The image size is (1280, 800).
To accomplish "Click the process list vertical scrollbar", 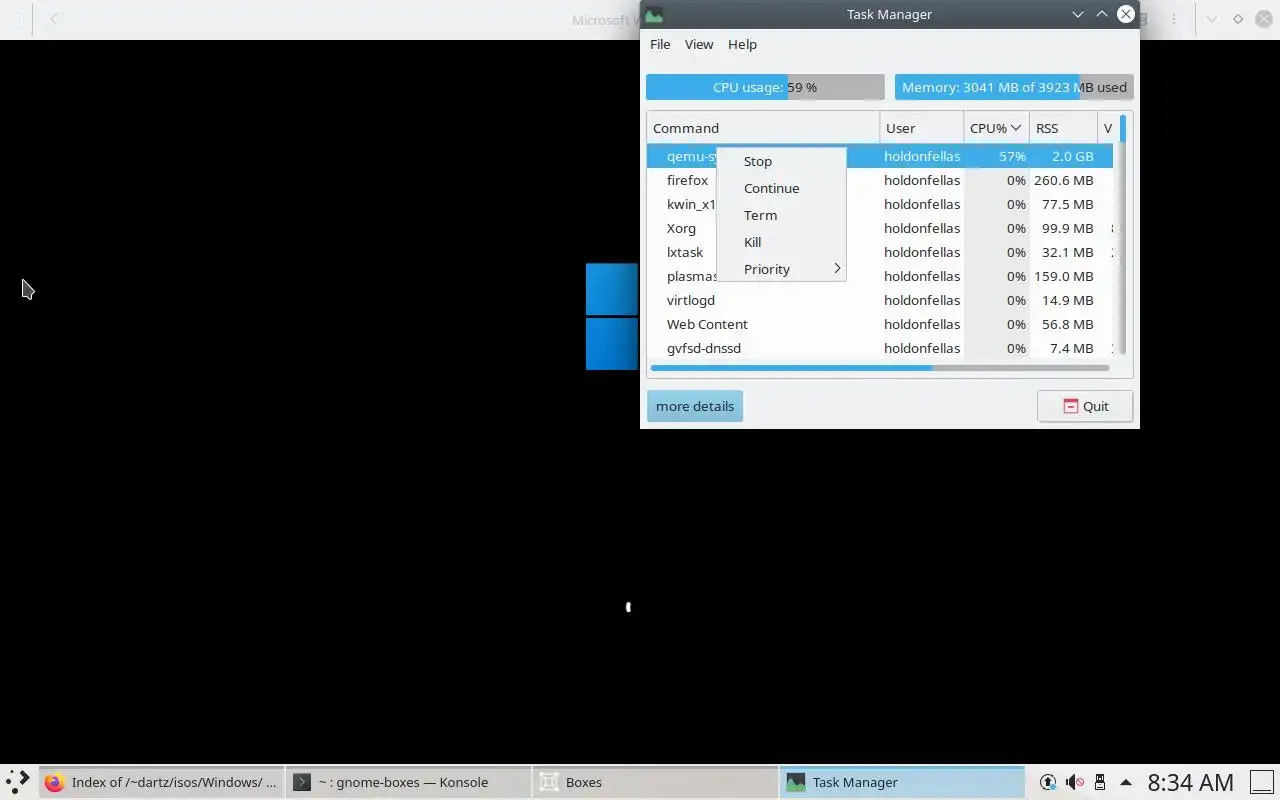I will [x=1123, y=235].
